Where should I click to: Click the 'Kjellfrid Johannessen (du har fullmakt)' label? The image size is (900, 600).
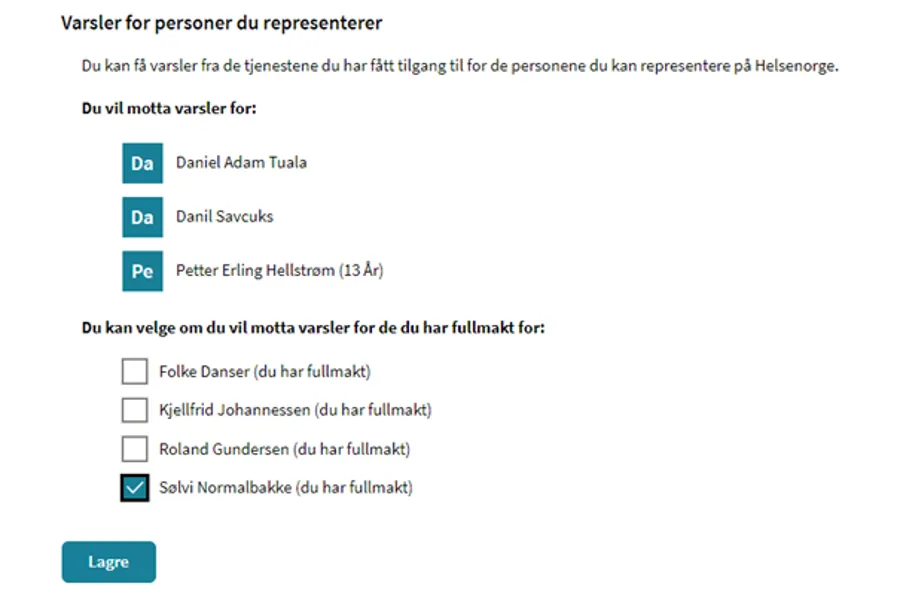click(x=295, y=410)
